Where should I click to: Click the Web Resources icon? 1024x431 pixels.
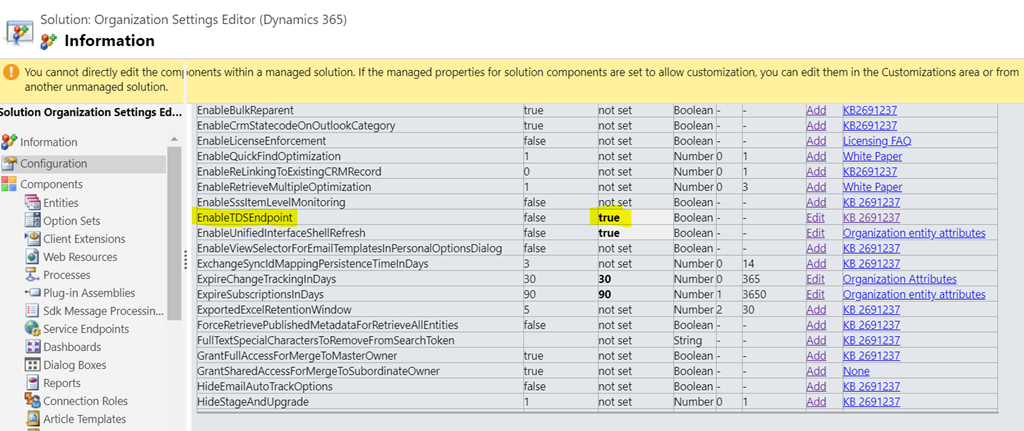(33, 257)
